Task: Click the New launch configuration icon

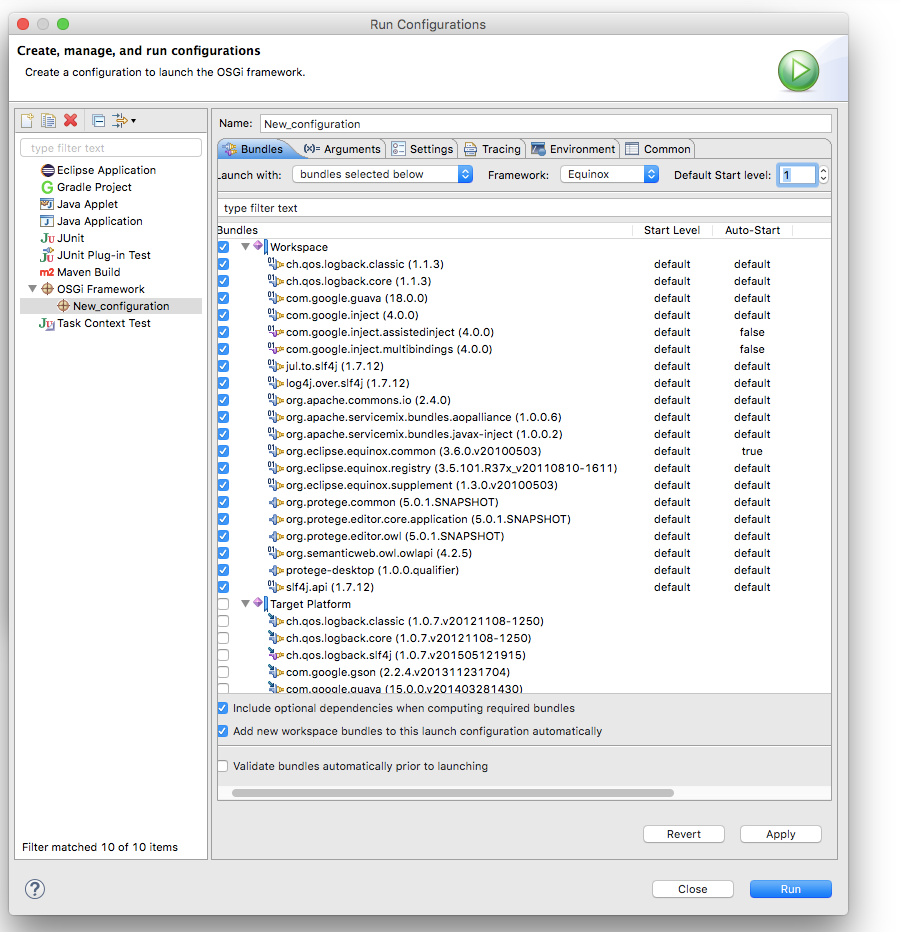Action: [27, 121]
